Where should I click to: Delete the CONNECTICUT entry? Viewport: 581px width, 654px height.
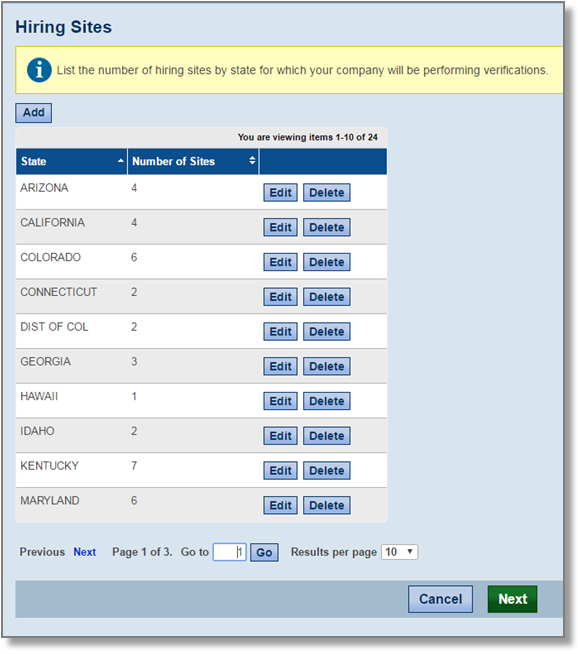pos(327,297)
